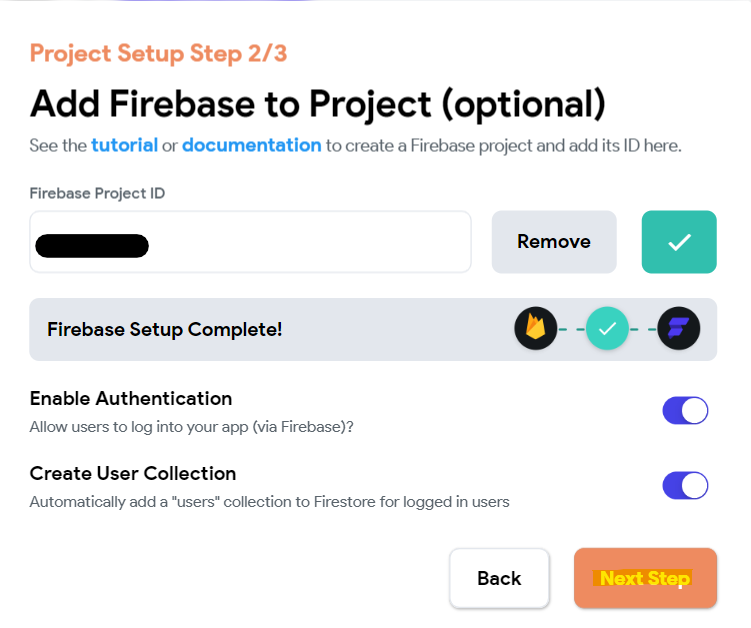Screen dimensions: 751x628
Task: Click the "users" collection description text
Action: click(269, 502)
